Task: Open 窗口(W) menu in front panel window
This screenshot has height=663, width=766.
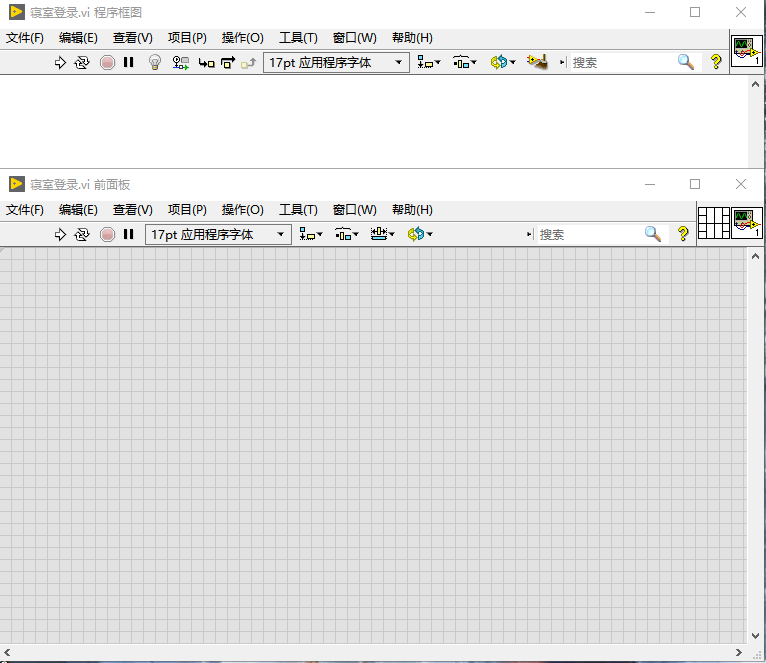Action: [355, 210]
